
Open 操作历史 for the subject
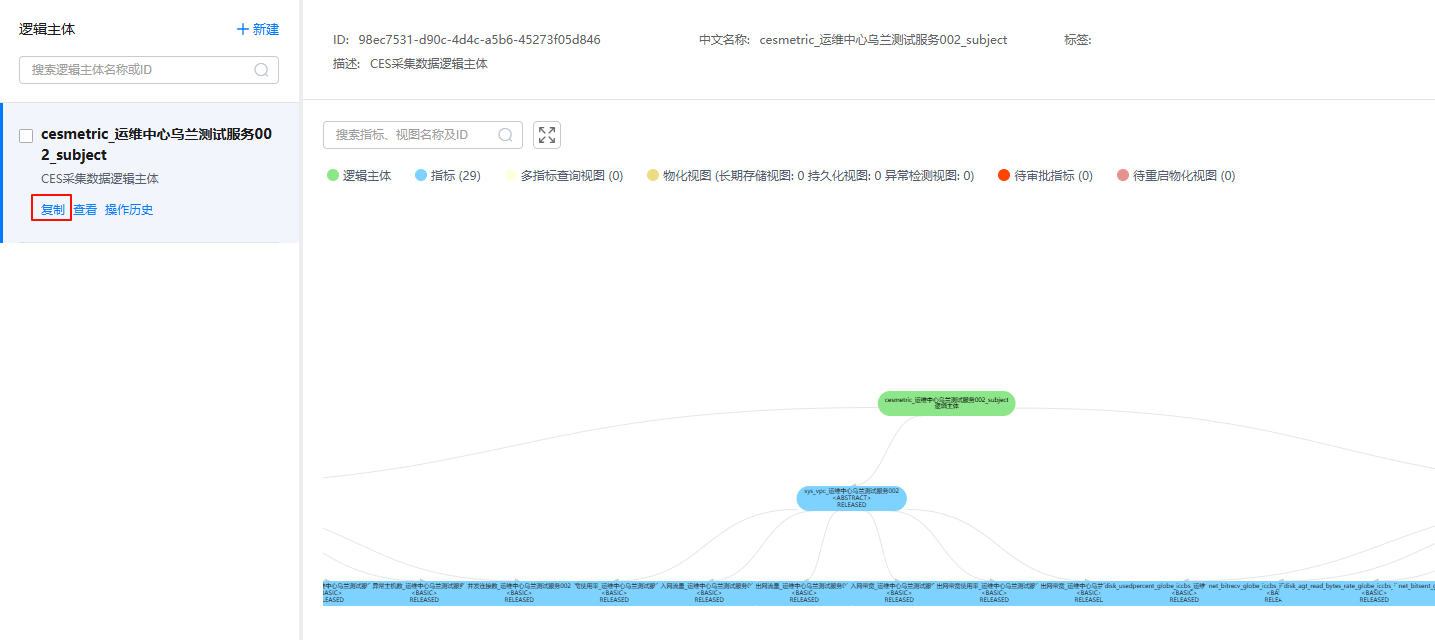(129, 209)
